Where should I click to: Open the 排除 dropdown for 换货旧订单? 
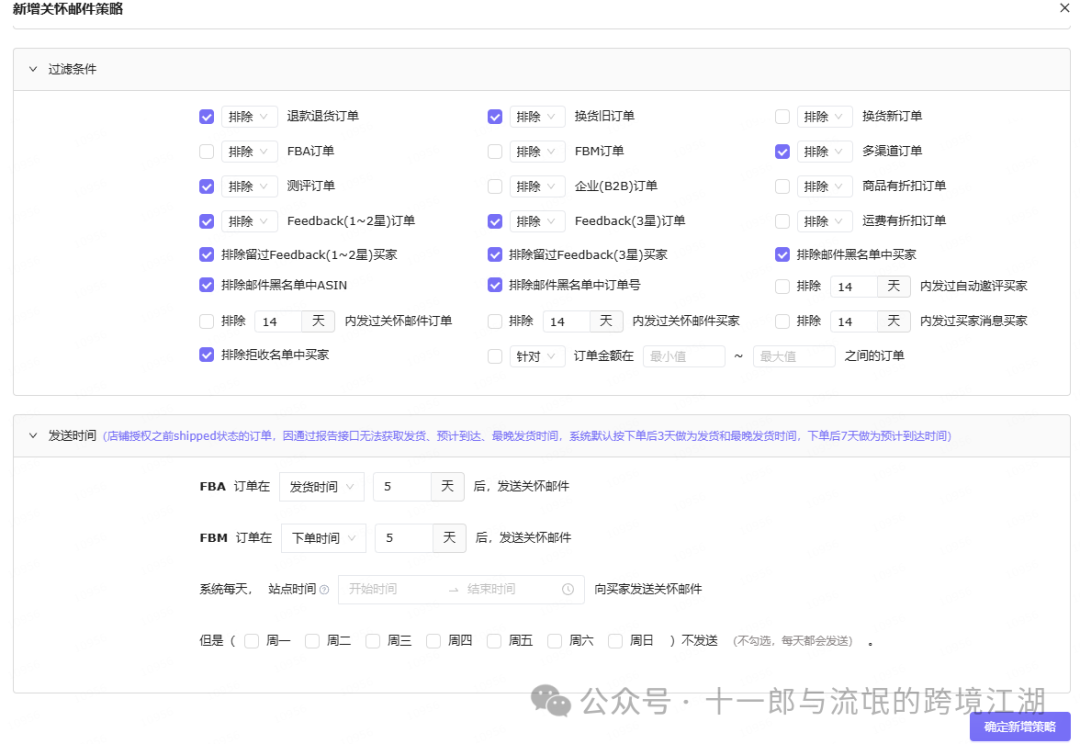point(537,116)
